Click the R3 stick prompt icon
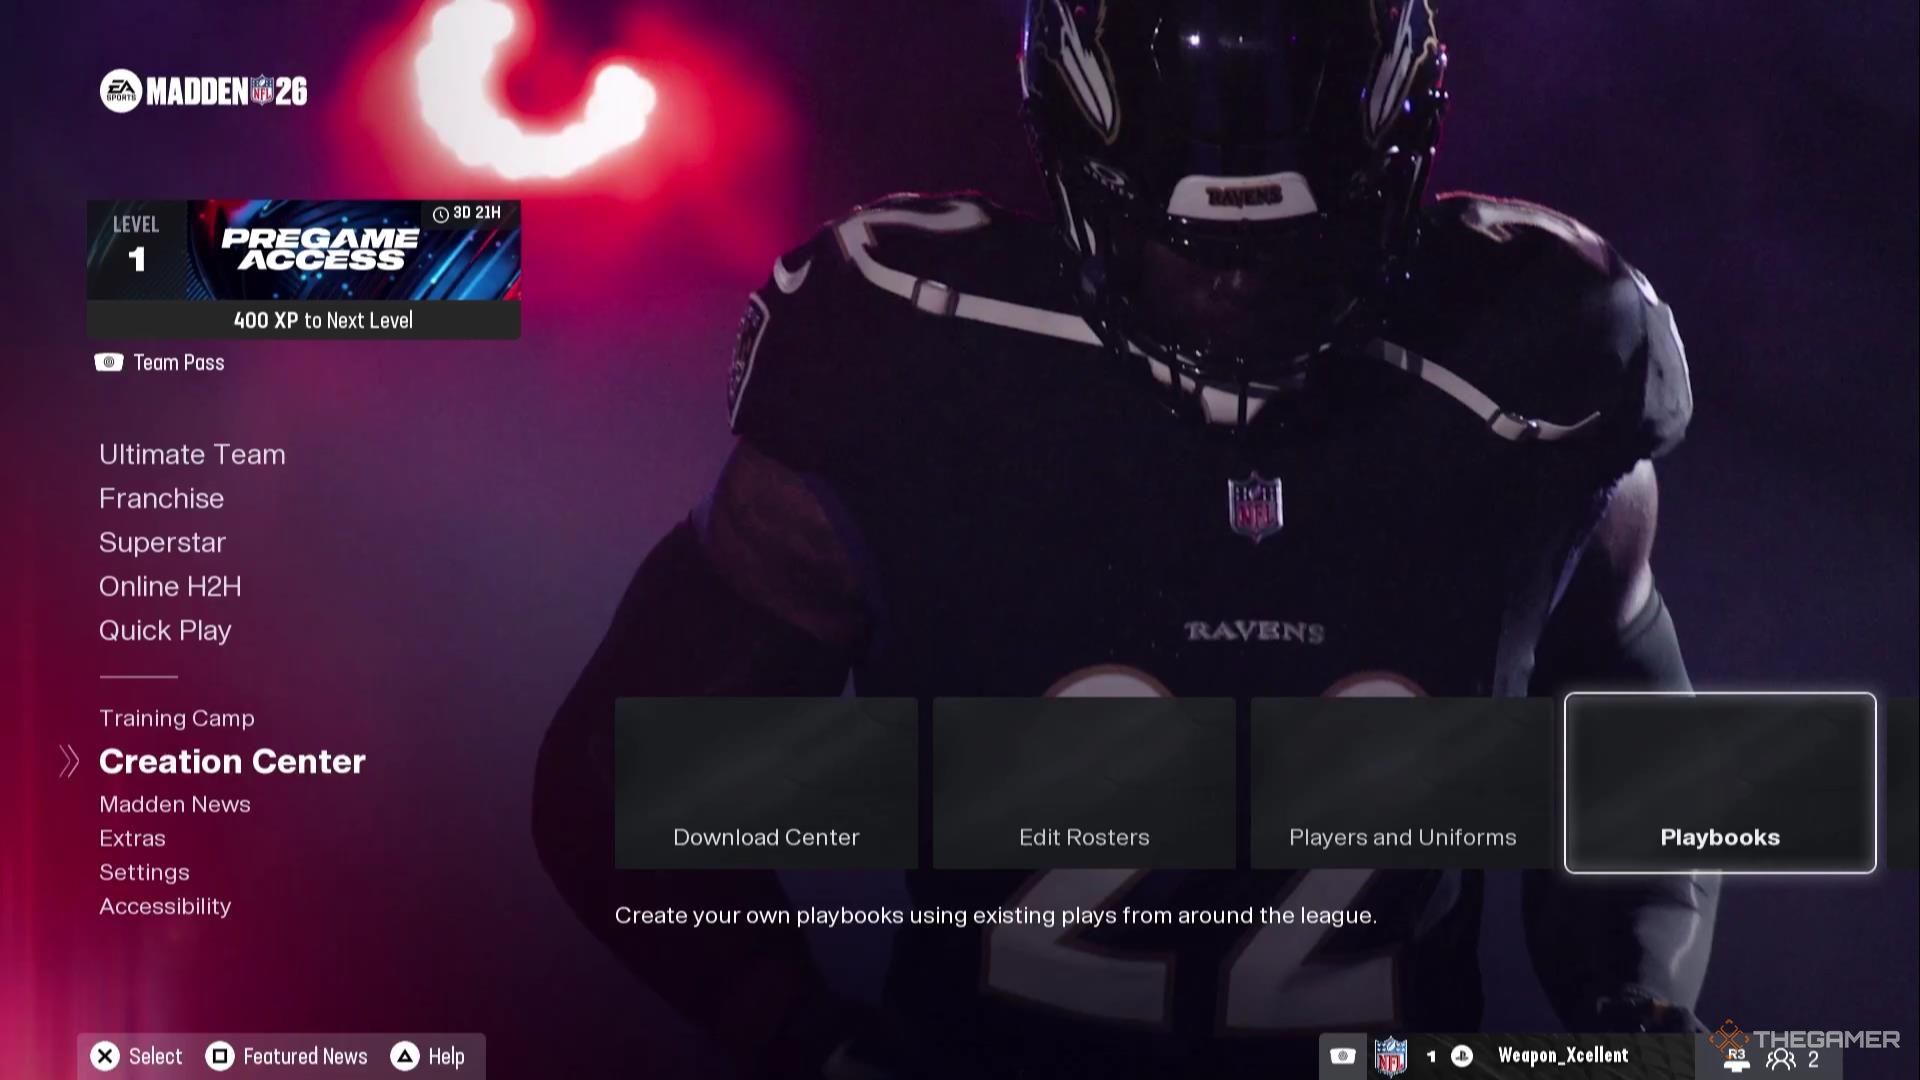The height and width of the screenshot is (1080, 1920). coord(1737,1060)
